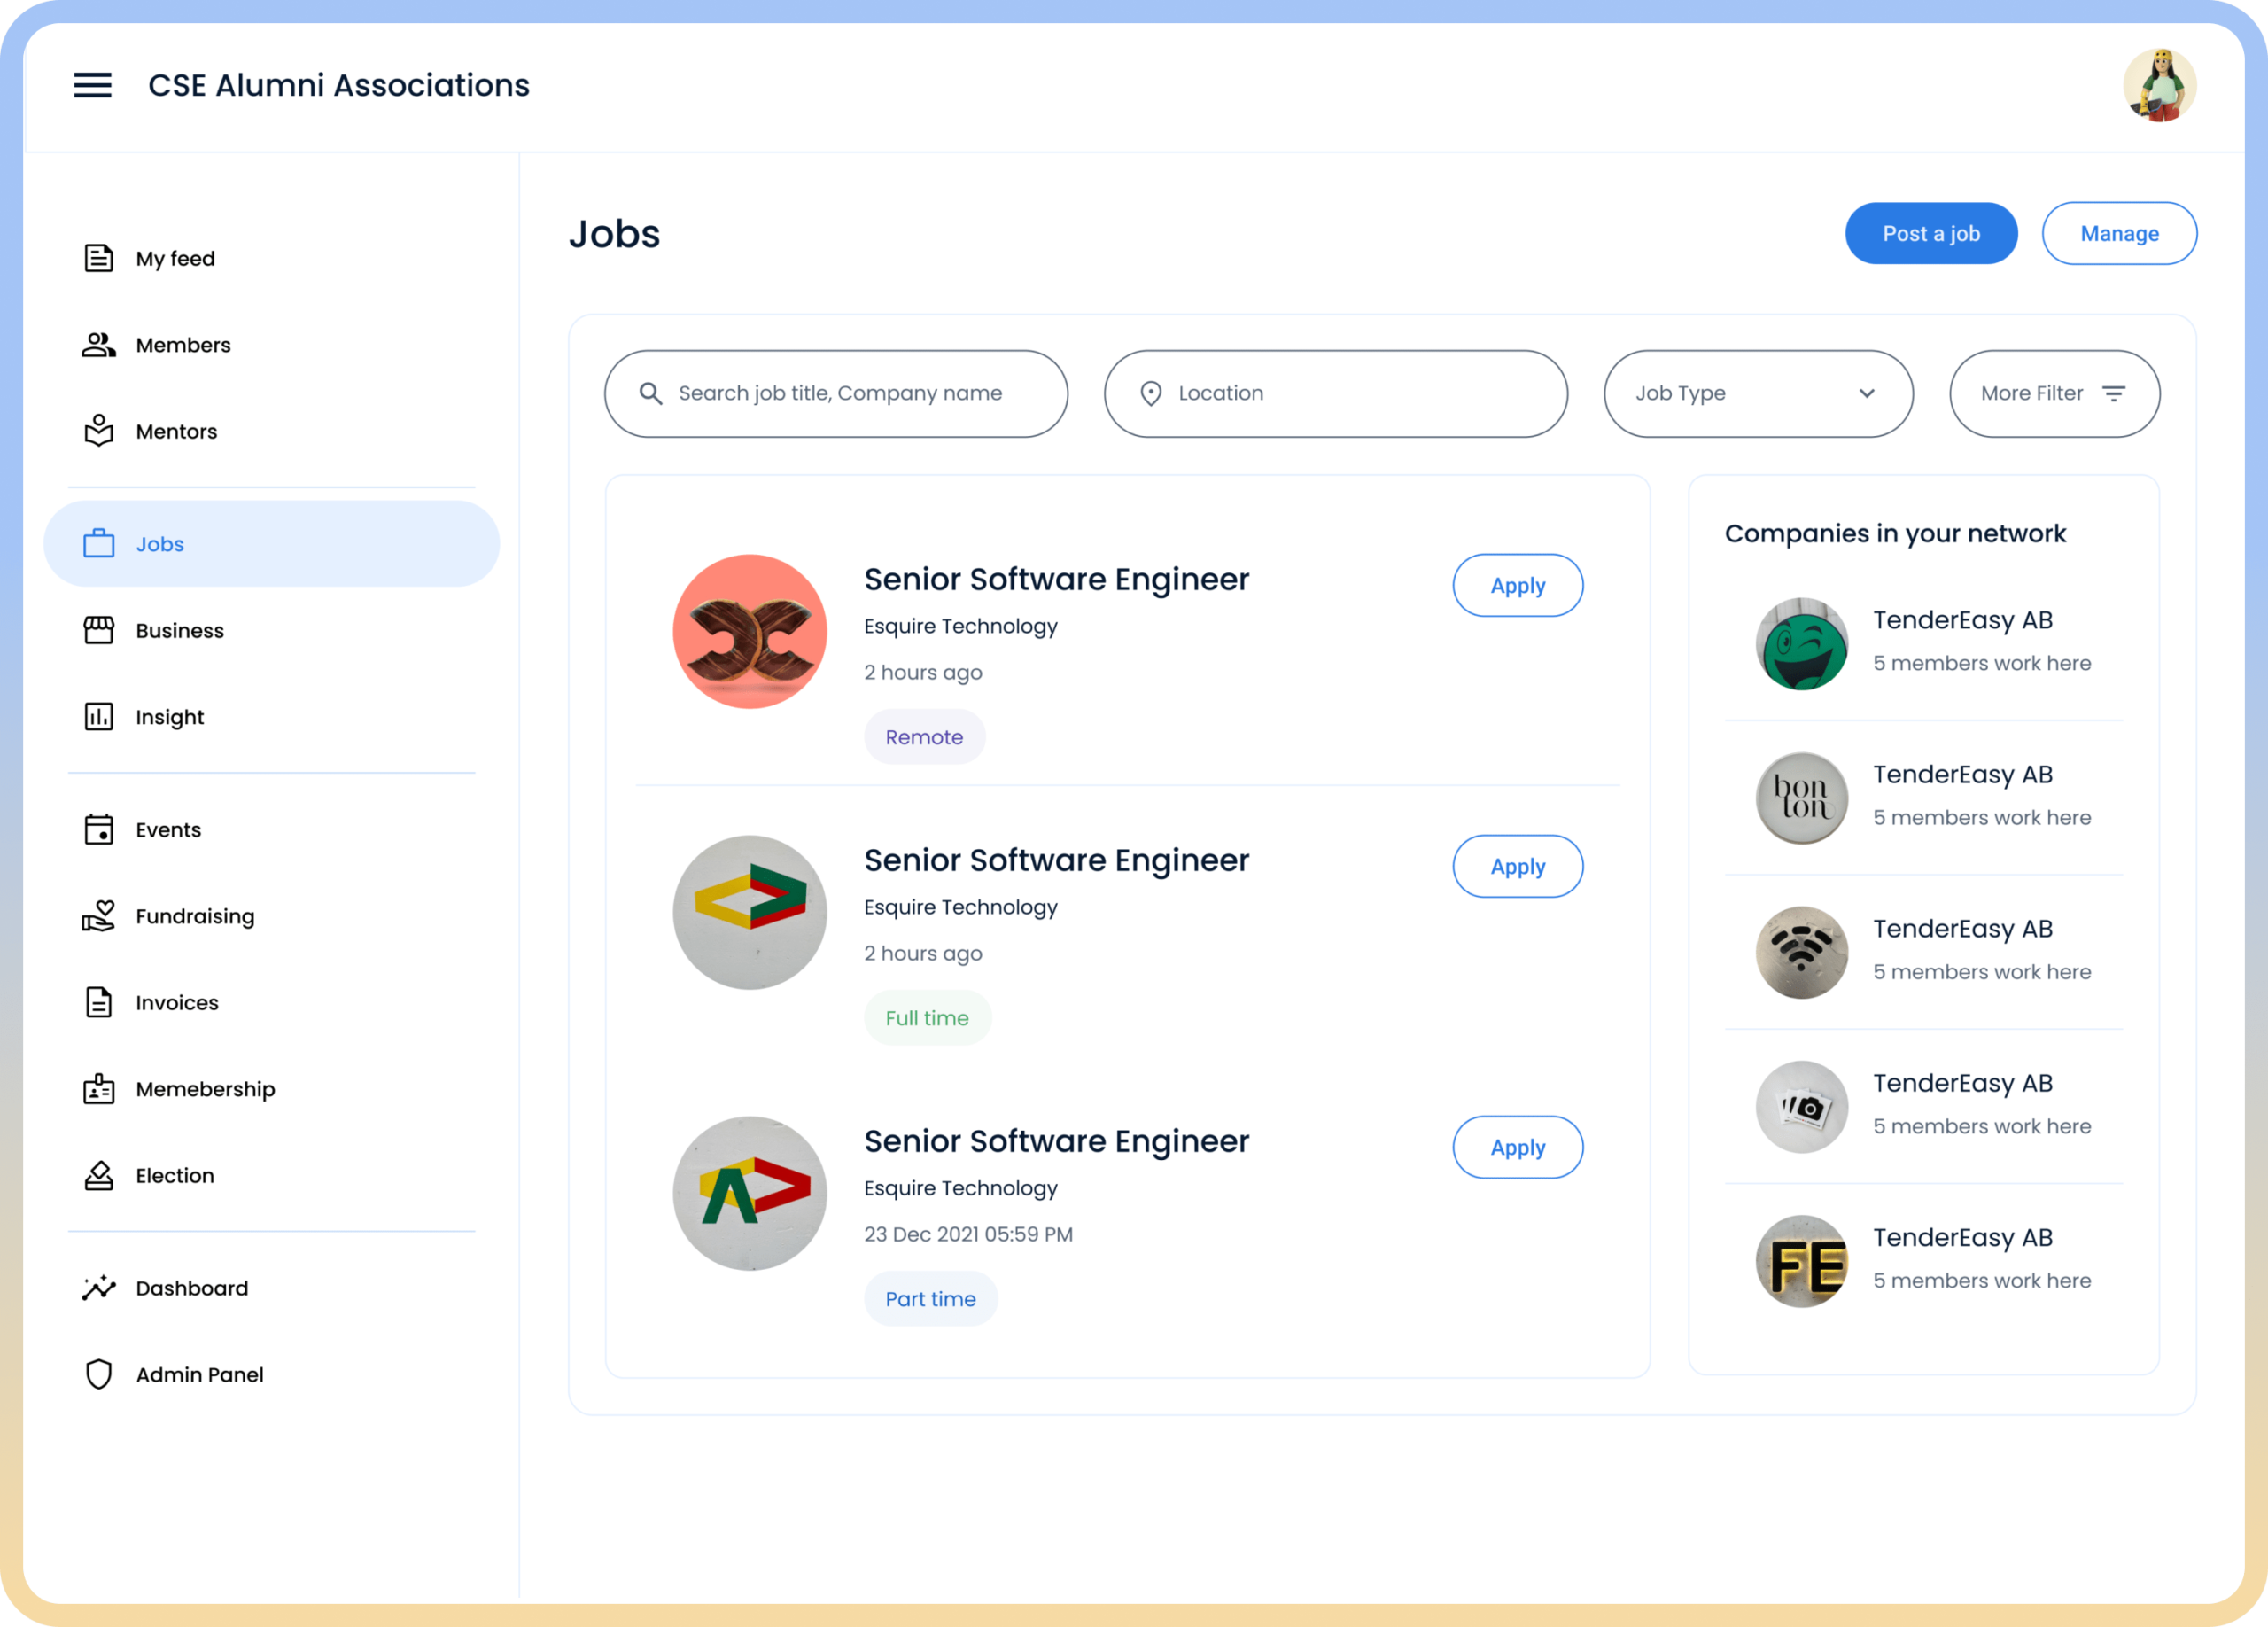Image resolution: width=2268 pixels, height=1627 pixels.
Task: Click the Insight bar chart icon
Action: pyautogui.click(x=98, y=717)
